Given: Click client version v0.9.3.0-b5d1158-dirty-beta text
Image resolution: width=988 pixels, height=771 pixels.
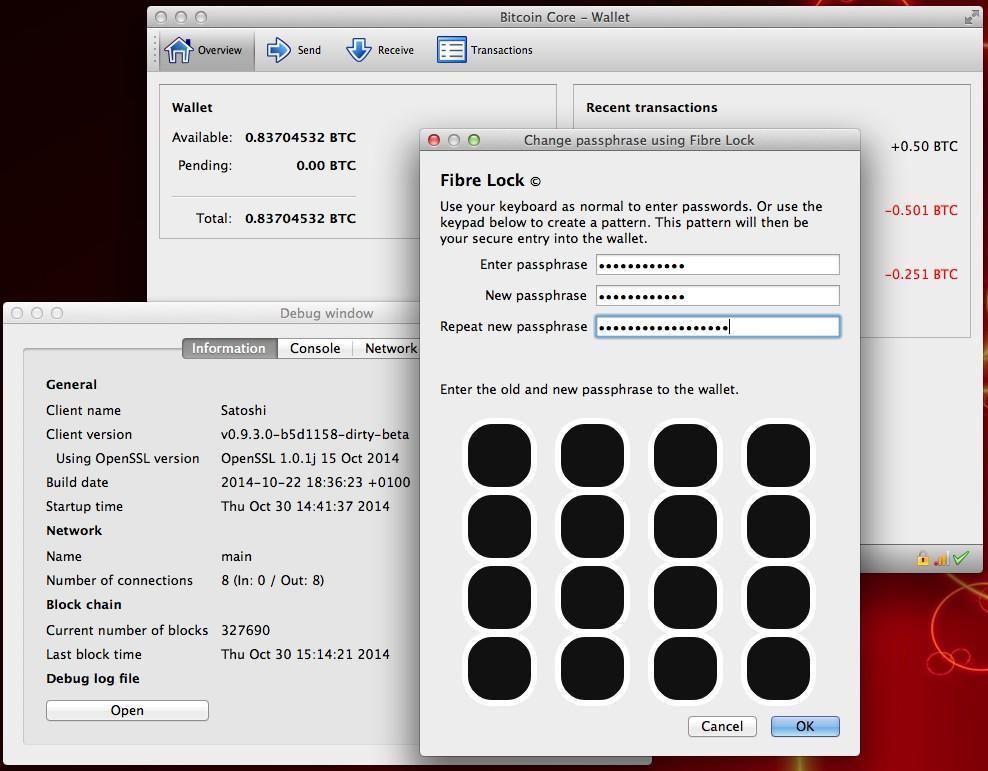Looking at the screenshot, I should [x=315, y=435].
